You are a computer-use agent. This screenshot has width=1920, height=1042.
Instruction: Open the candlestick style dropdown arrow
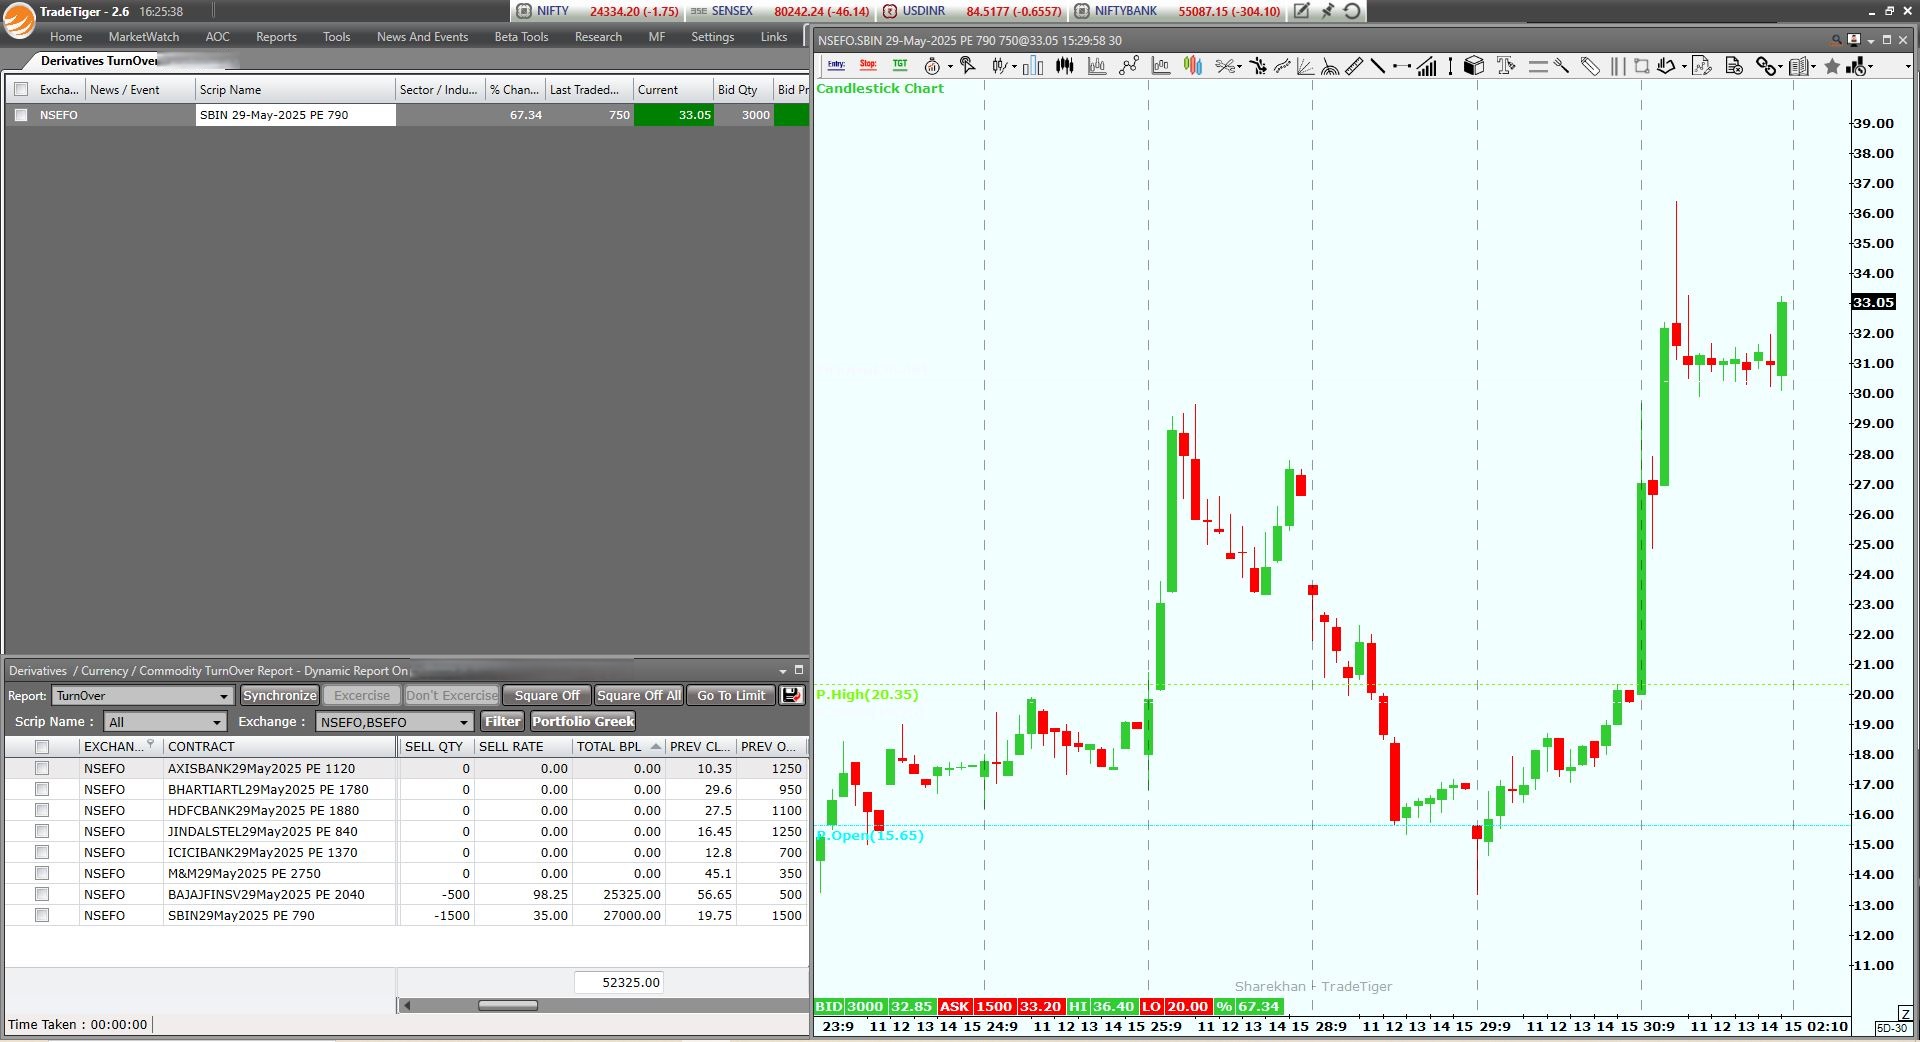point(1014,67)
